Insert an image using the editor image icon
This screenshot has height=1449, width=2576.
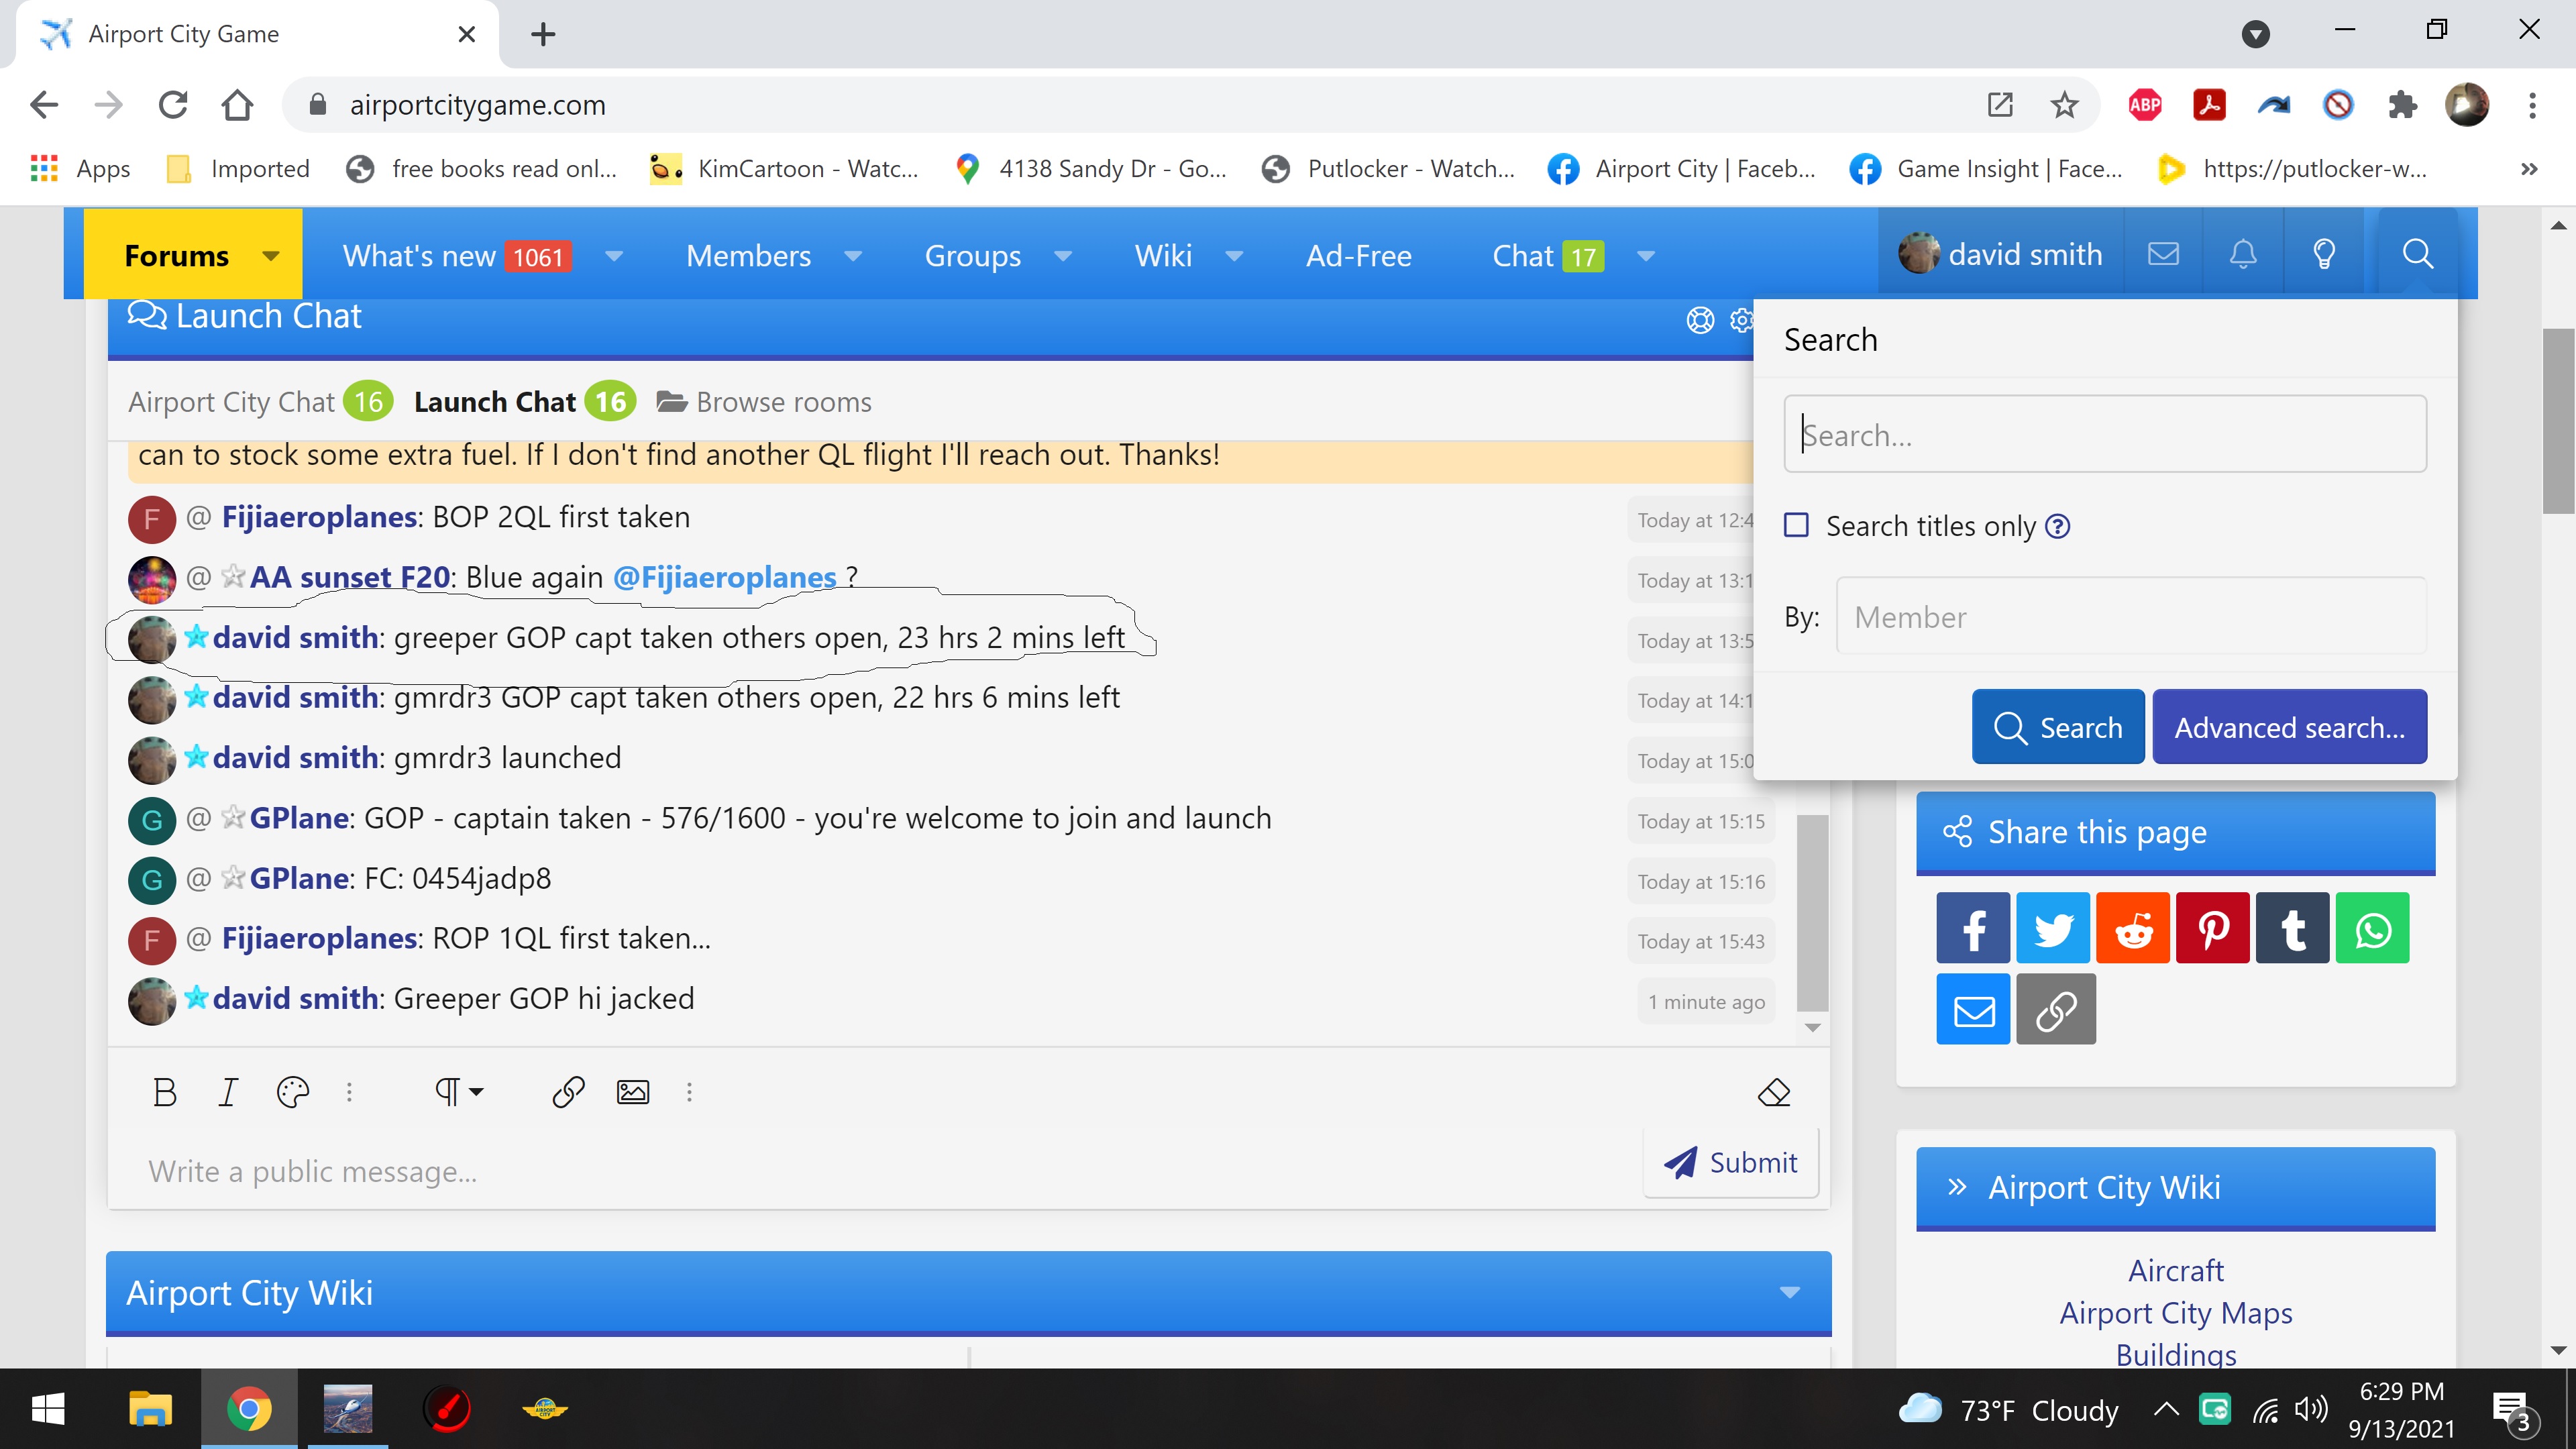(633, 1092)
